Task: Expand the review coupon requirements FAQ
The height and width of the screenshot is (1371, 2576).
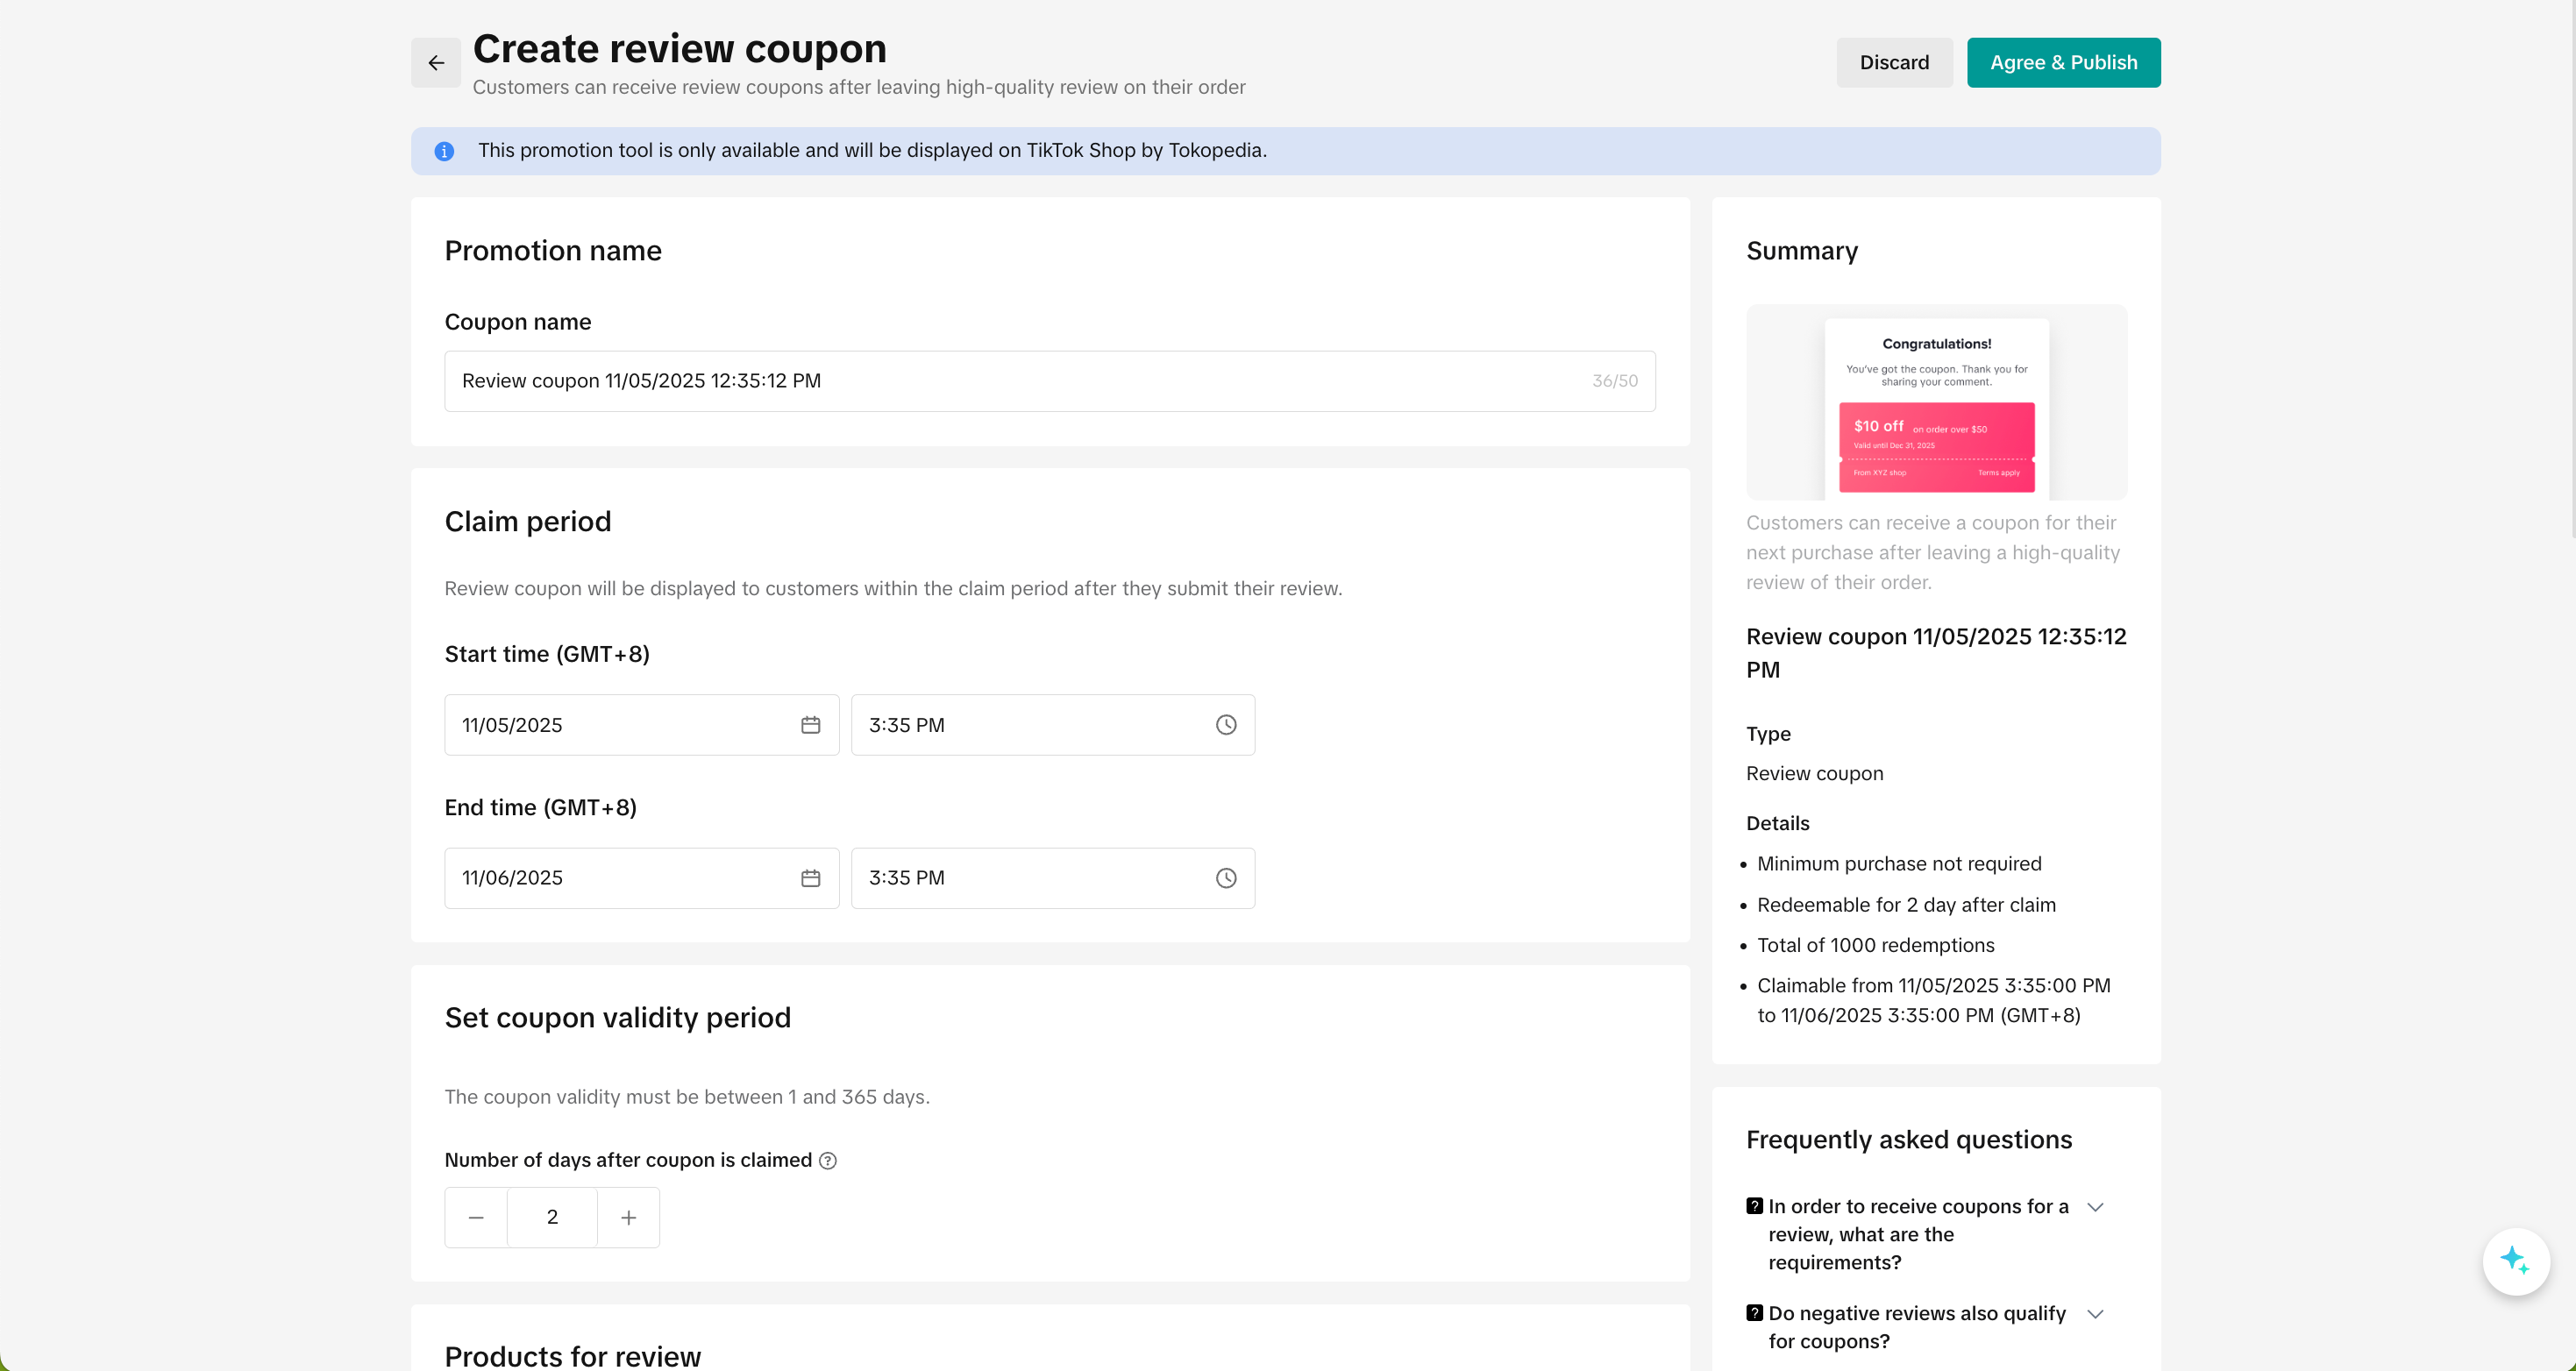Action: click(x=2095, y=1207)
